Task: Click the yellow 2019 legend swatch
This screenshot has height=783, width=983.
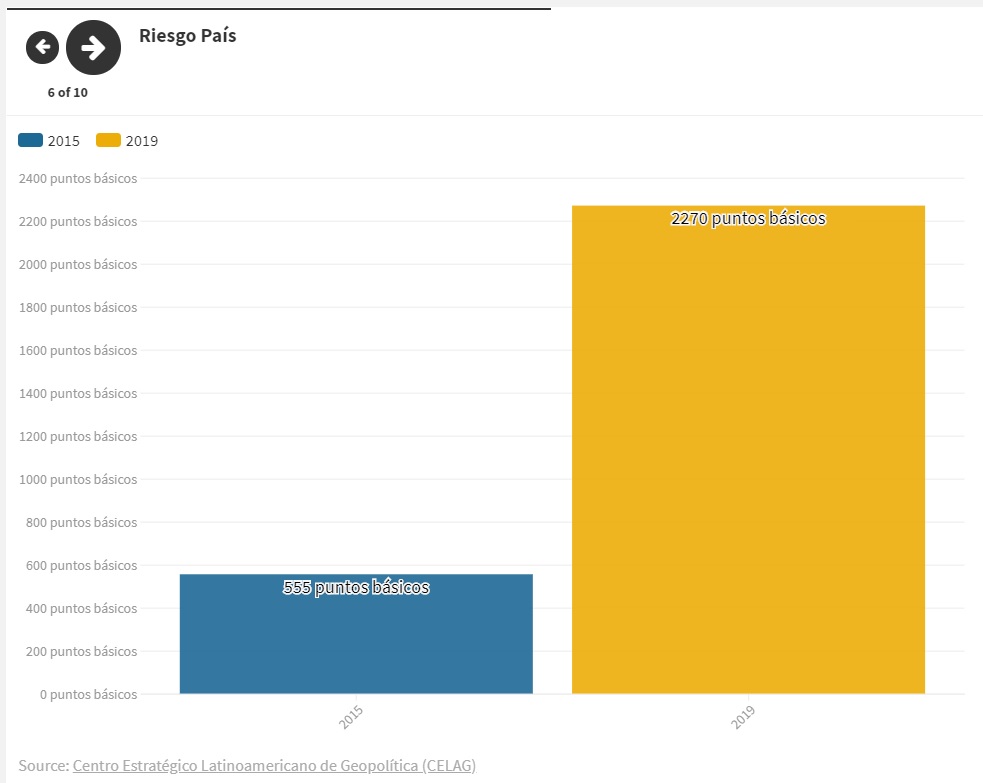Action: 108,141
